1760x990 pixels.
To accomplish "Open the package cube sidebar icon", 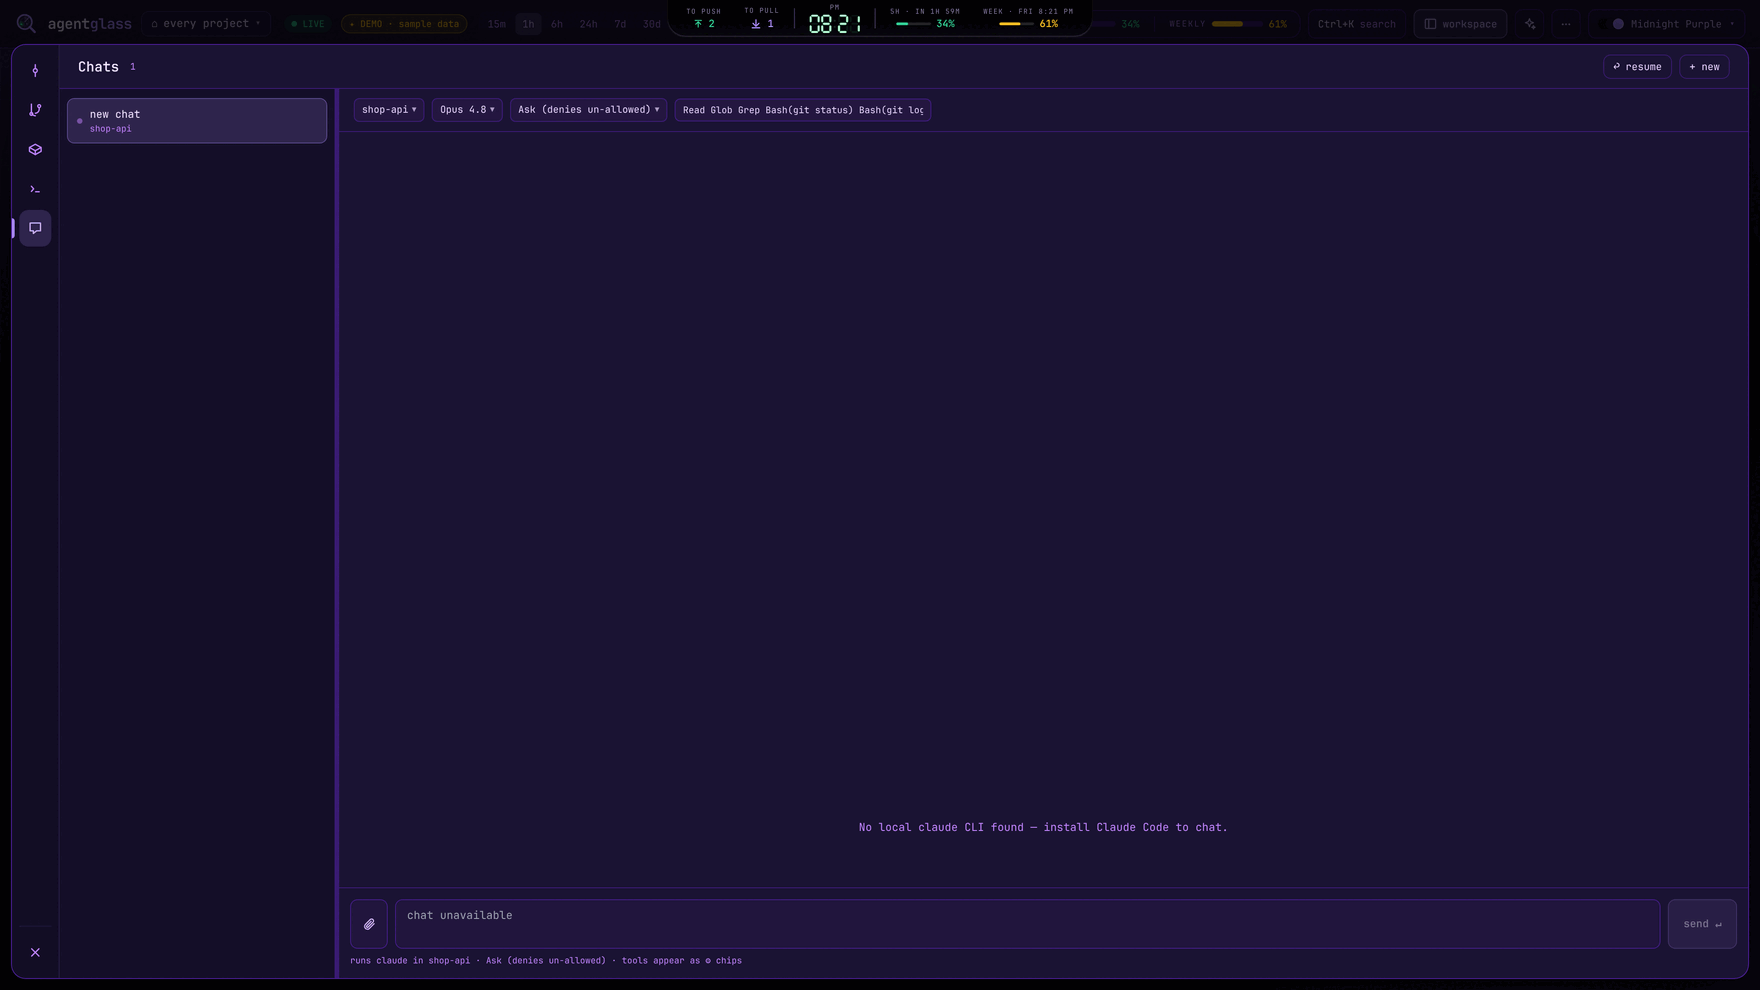I will (35, 150).
